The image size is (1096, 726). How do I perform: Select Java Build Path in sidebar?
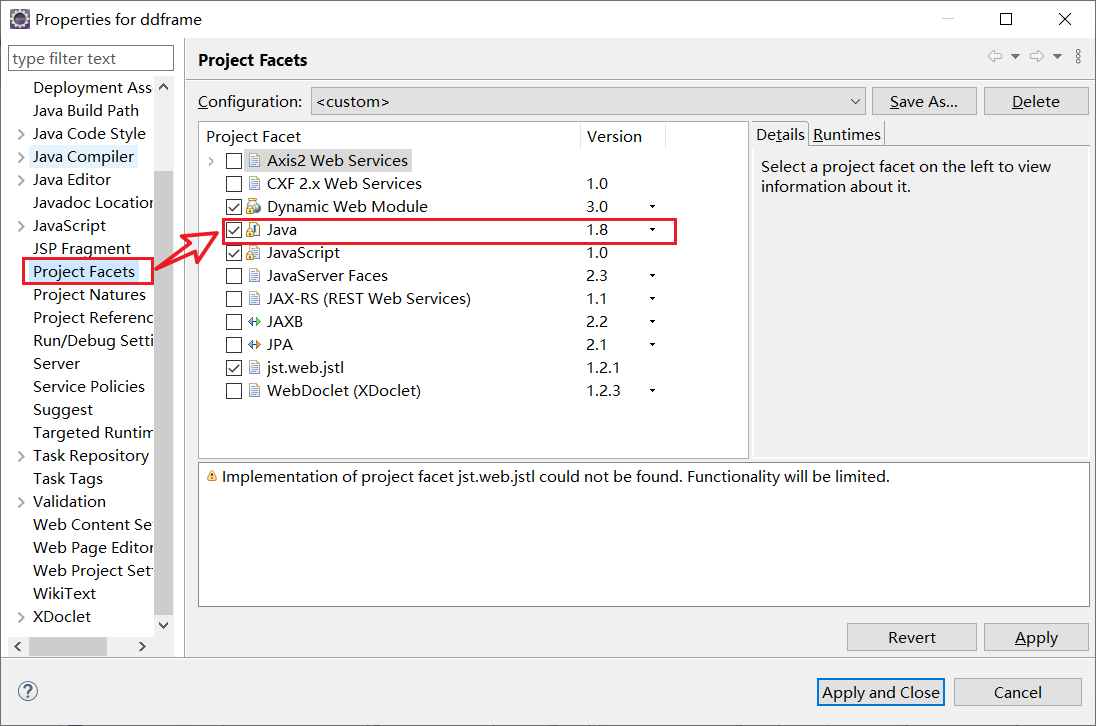86,111
